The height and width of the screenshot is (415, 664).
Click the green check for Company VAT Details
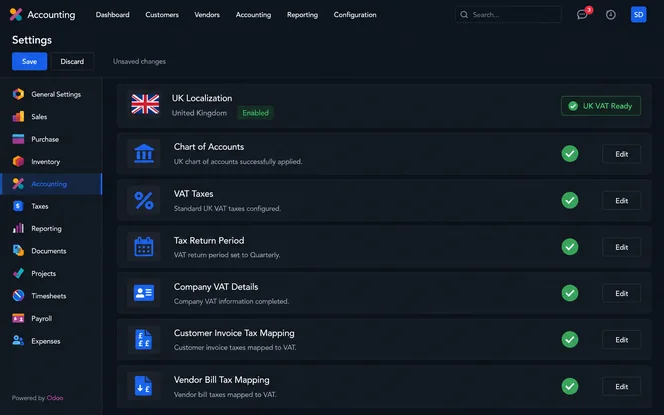pyautogui.click(x=570, y=293)
